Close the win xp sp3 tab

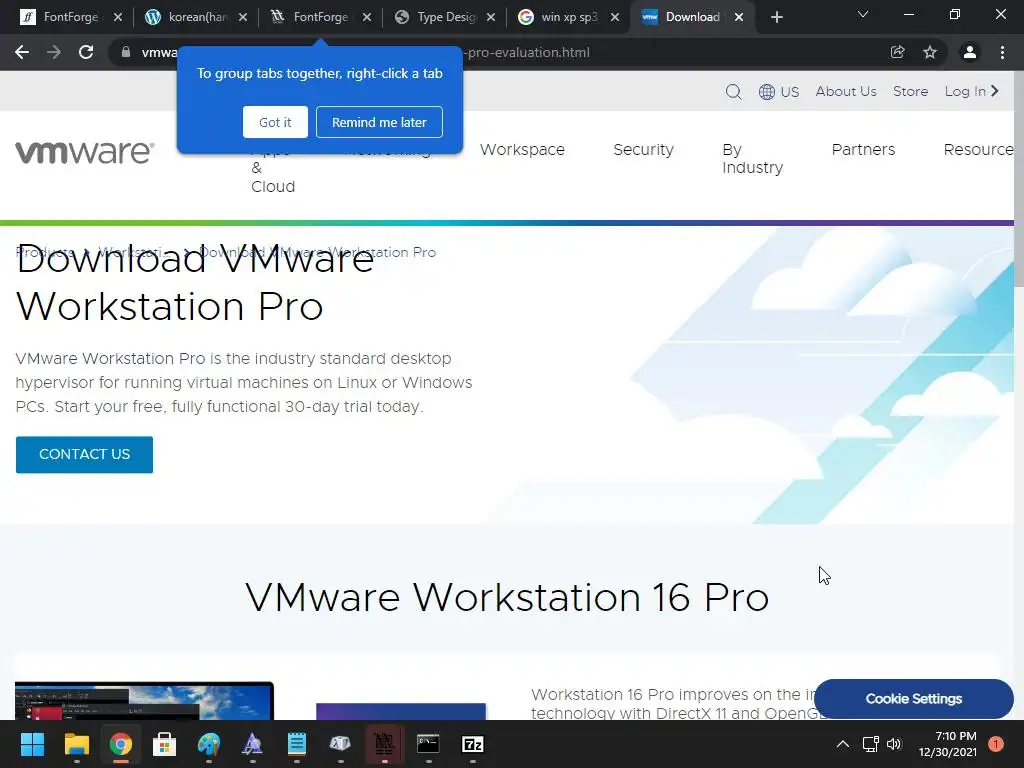pos(615,18)
